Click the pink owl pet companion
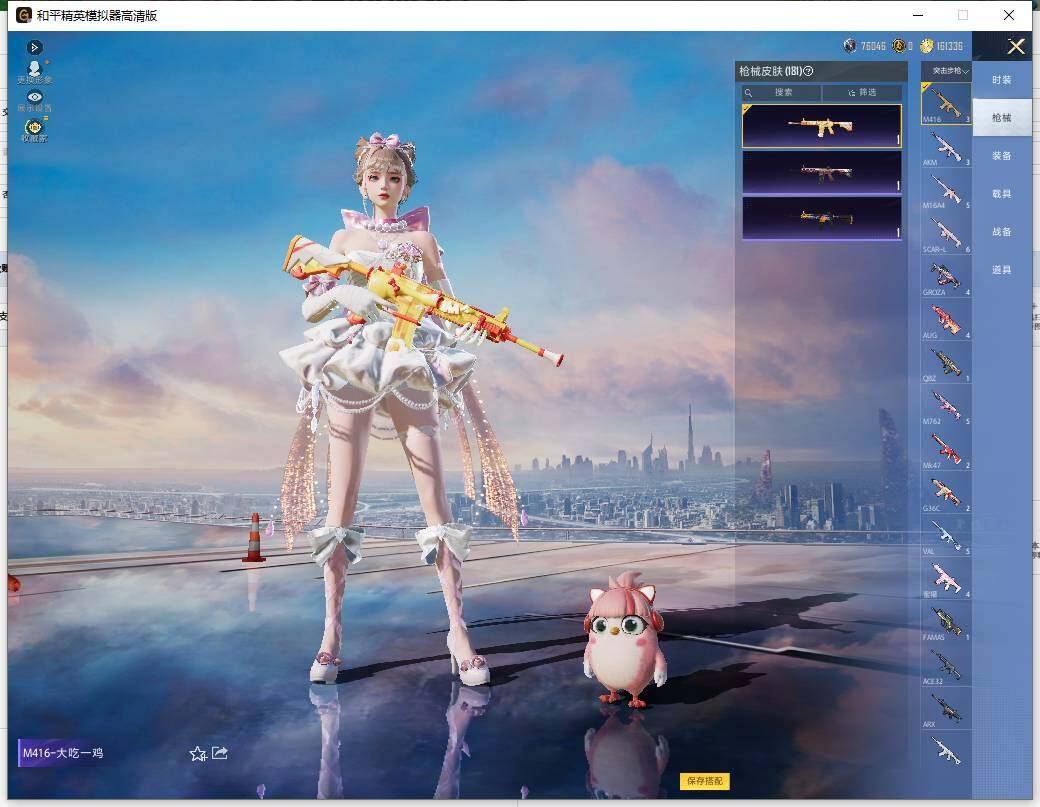The height and width of the screenshot is (807, 1040). coord(623,640)
